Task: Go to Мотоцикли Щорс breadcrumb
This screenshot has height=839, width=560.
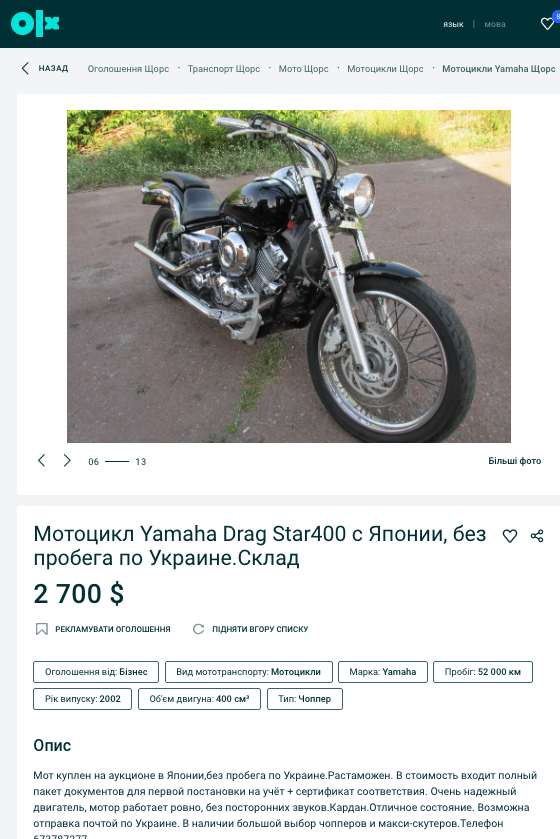Action: [x=385, y=68]
